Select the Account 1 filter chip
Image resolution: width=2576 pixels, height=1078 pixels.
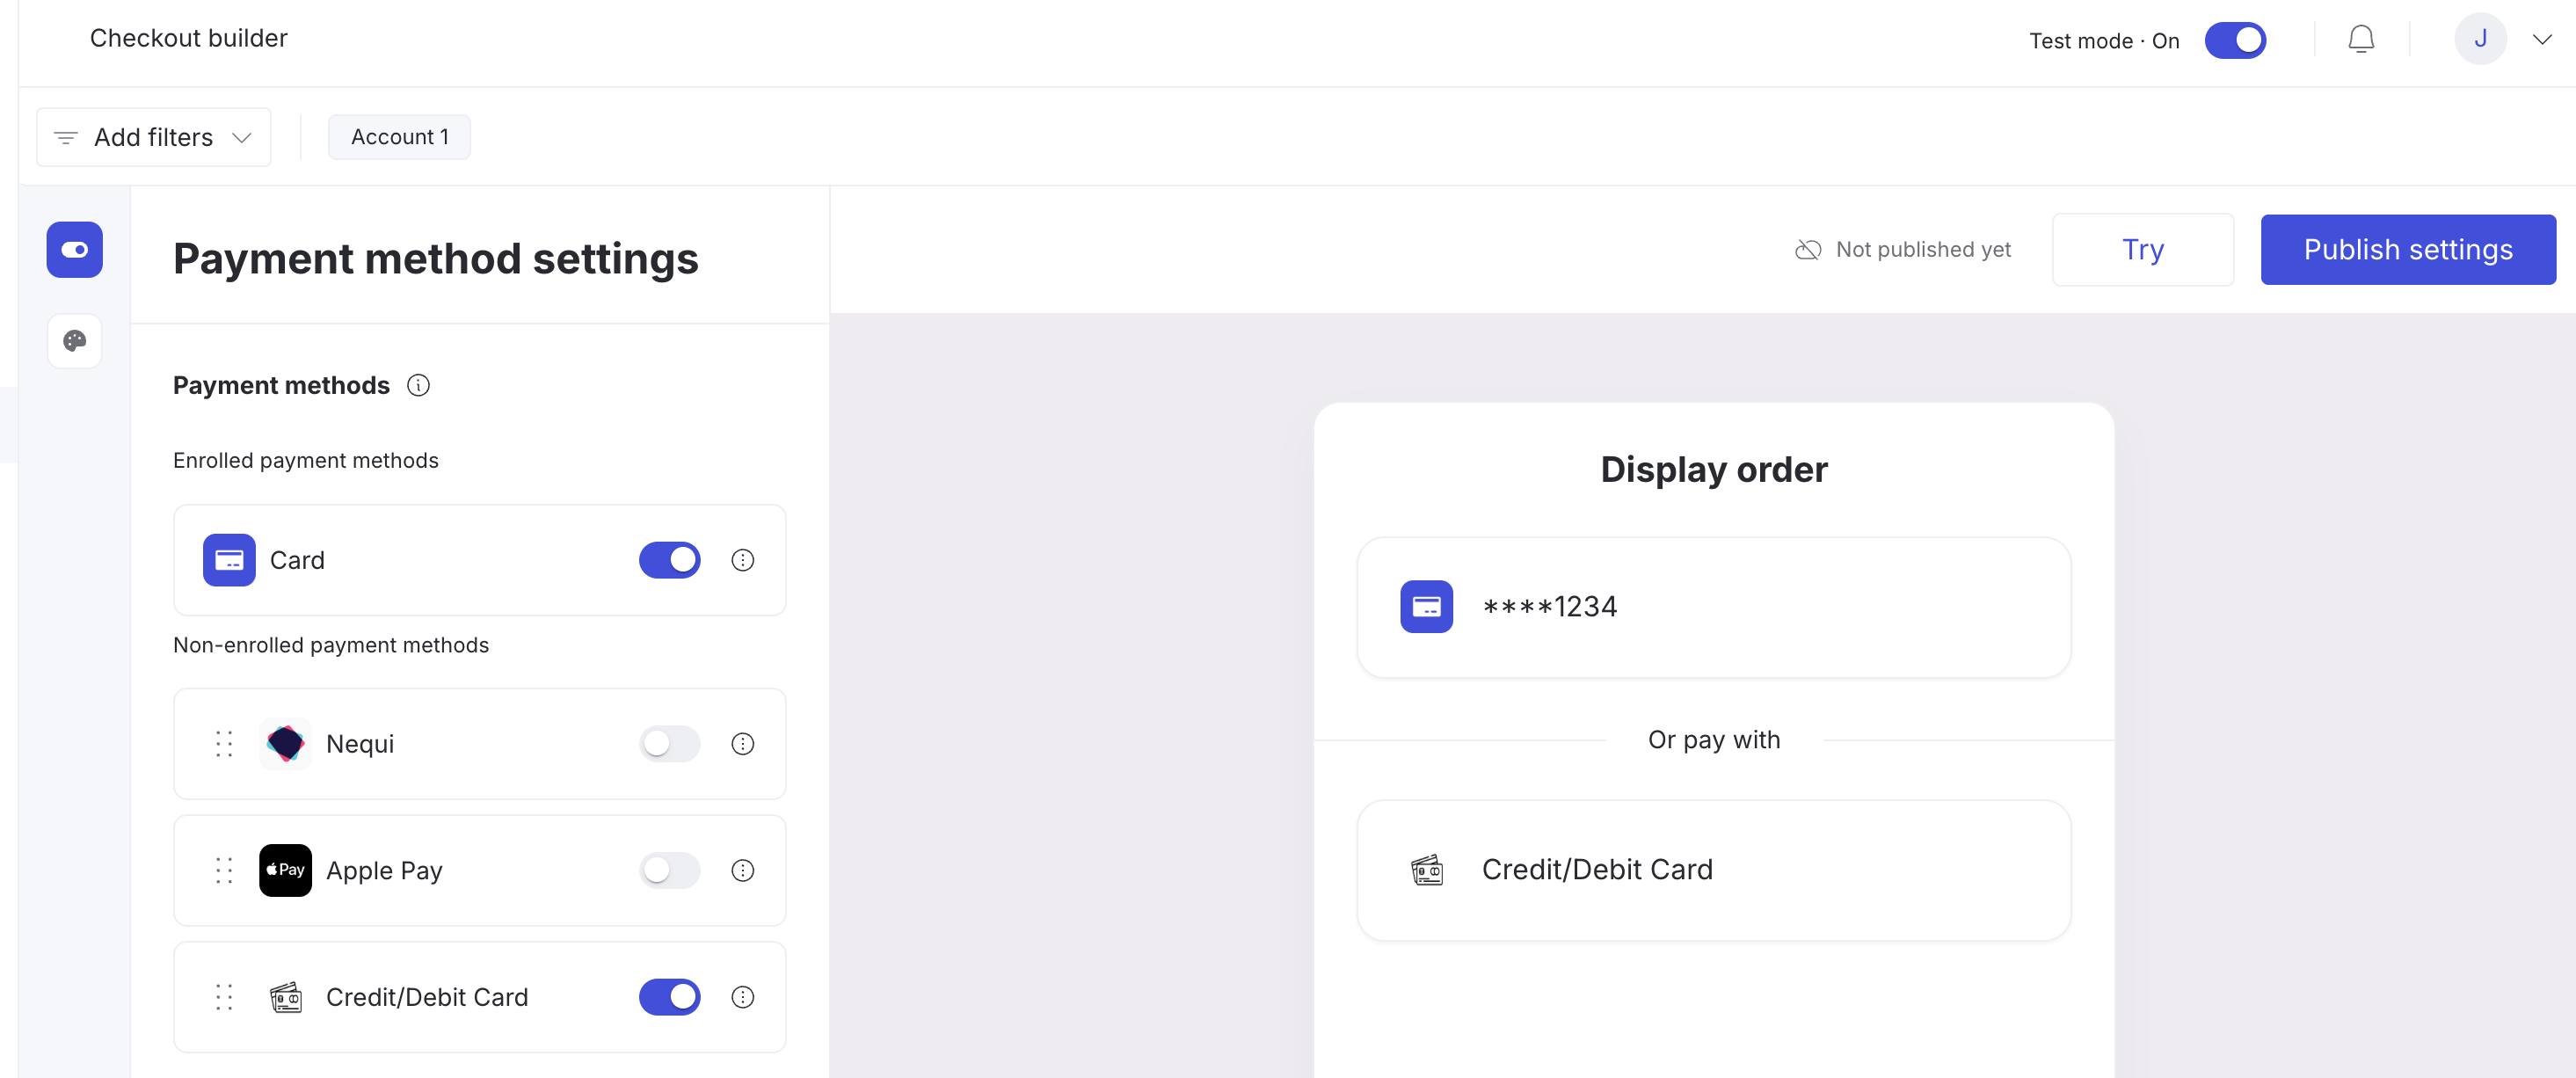tap(399, 137)
